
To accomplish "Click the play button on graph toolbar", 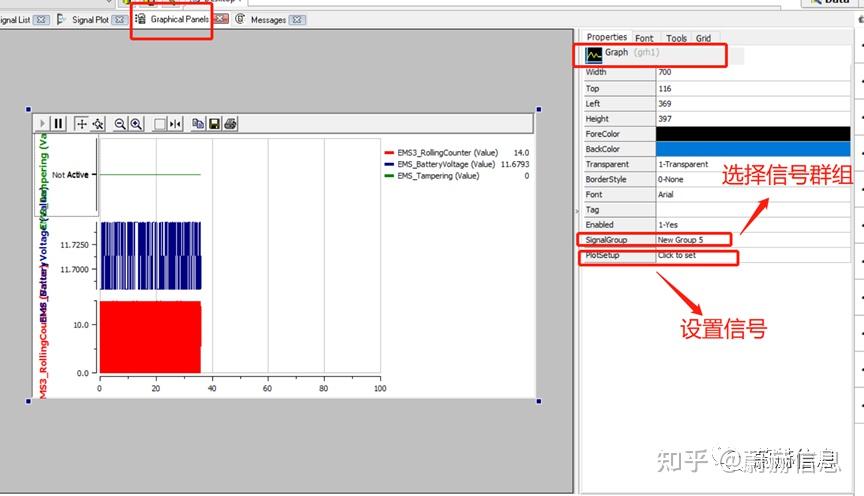I will 42,124.
